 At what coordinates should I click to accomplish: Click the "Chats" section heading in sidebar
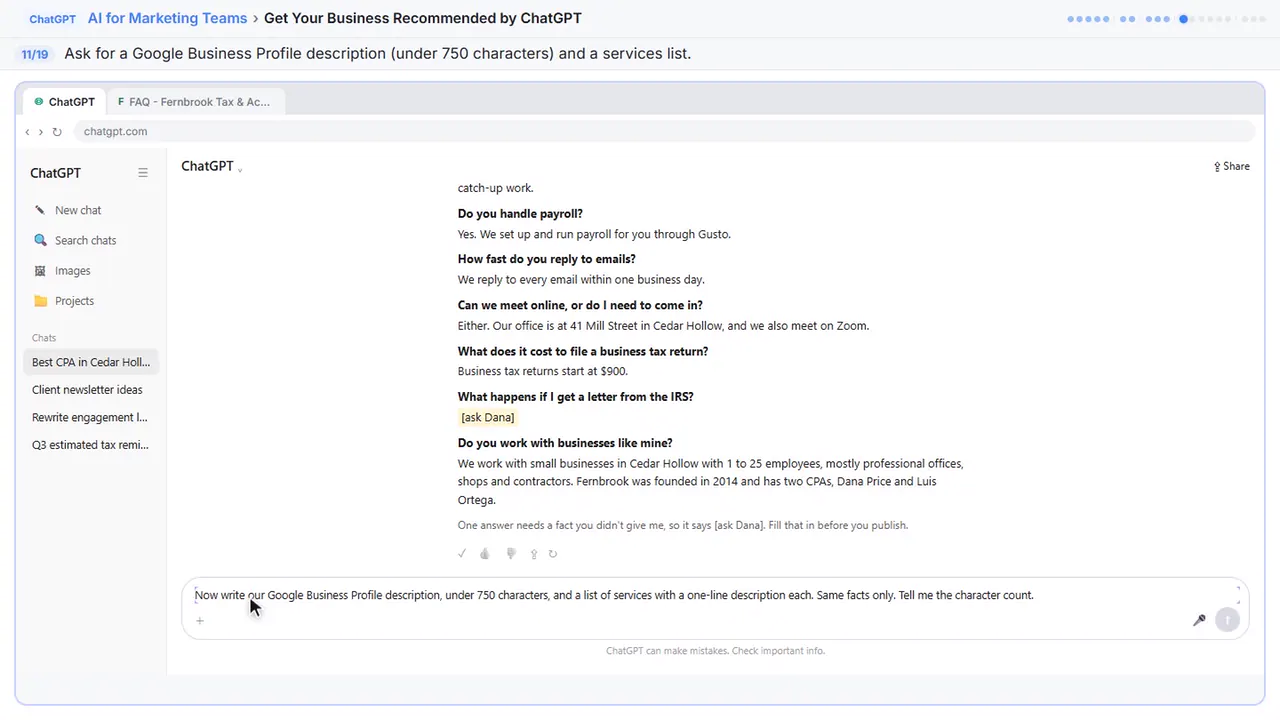click(44, 338)
